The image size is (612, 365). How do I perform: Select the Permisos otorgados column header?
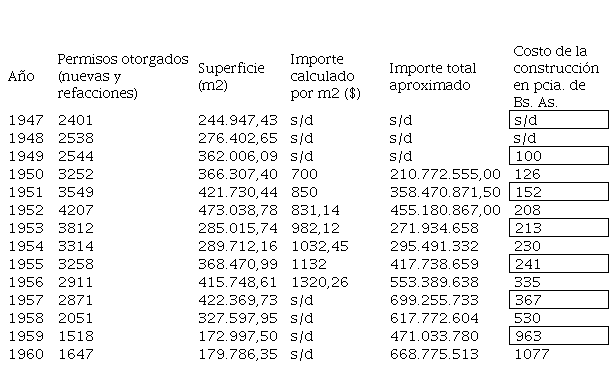coord(123,76)
